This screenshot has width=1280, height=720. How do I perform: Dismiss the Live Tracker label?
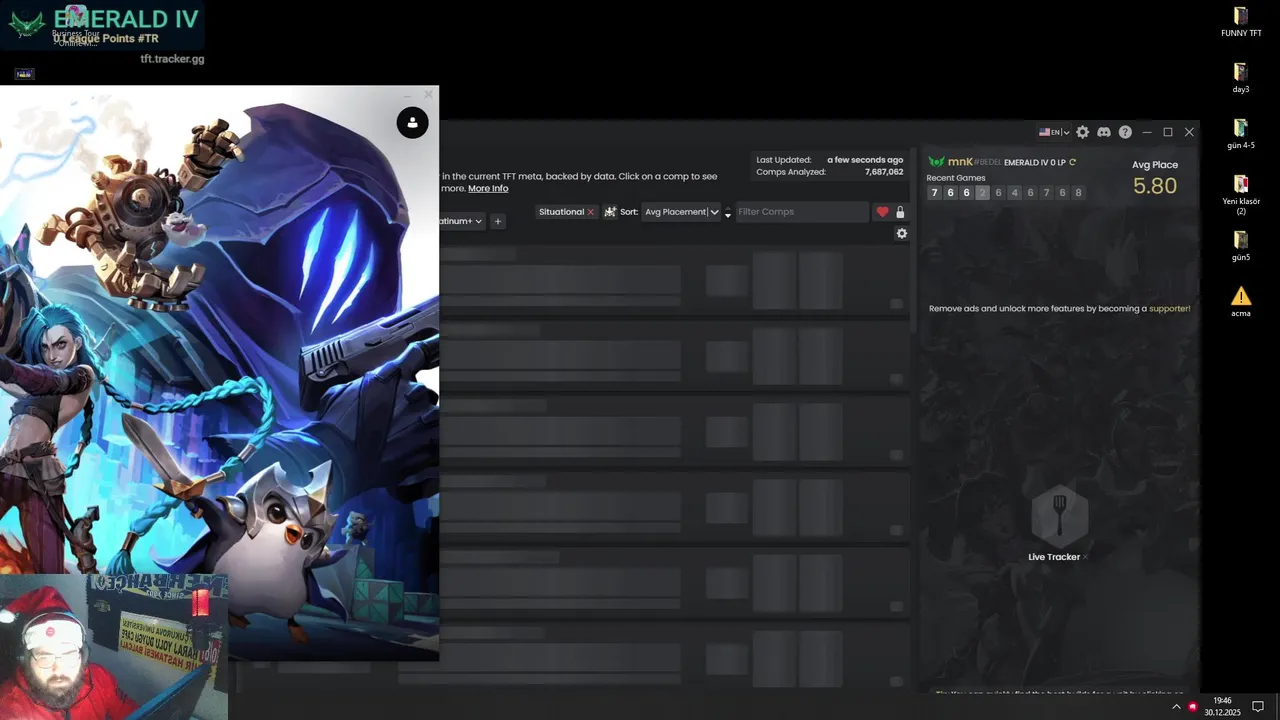[x=1085, y=557]
